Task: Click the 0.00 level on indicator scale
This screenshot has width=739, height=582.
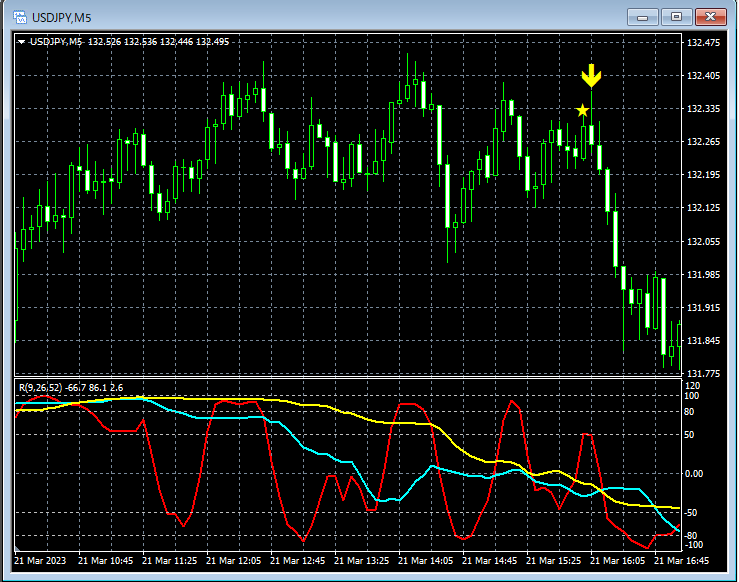Action: coord(696,473)
